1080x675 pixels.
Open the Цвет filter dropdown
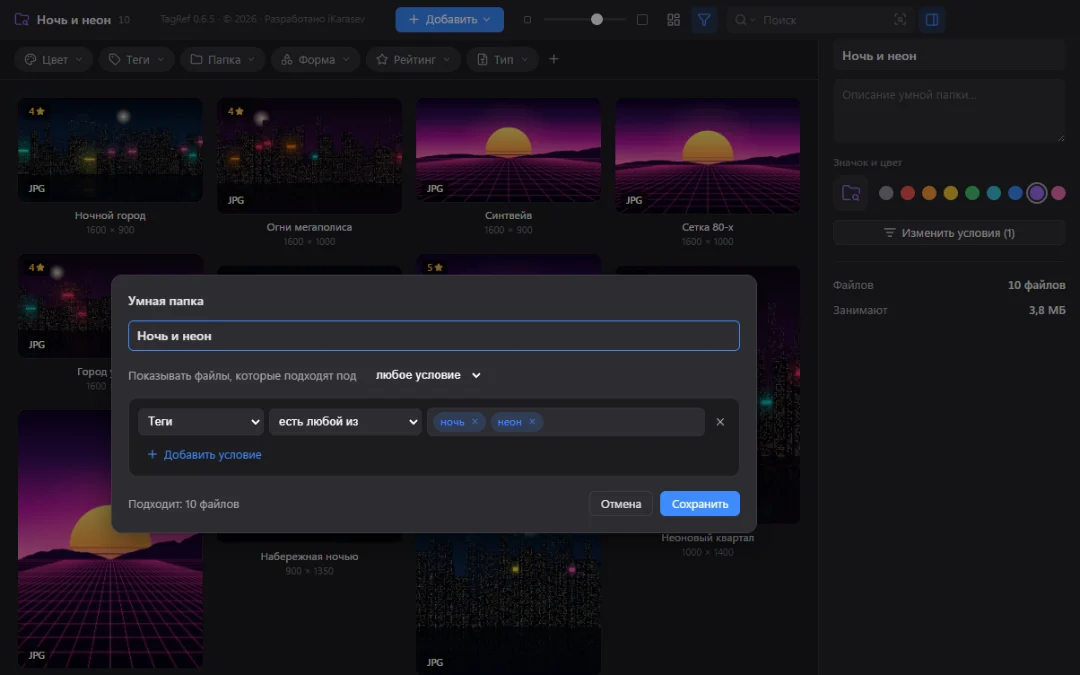click(x=54, y=59)
